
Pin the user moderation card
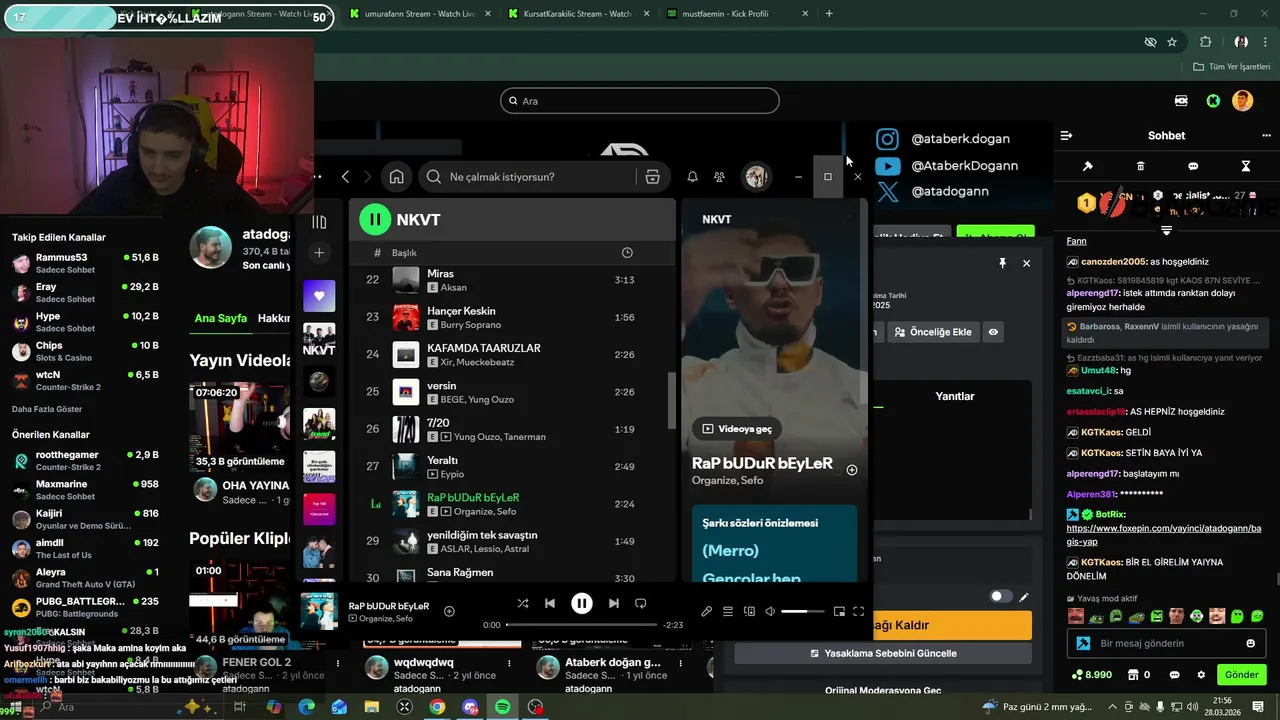click(1002, 263)
